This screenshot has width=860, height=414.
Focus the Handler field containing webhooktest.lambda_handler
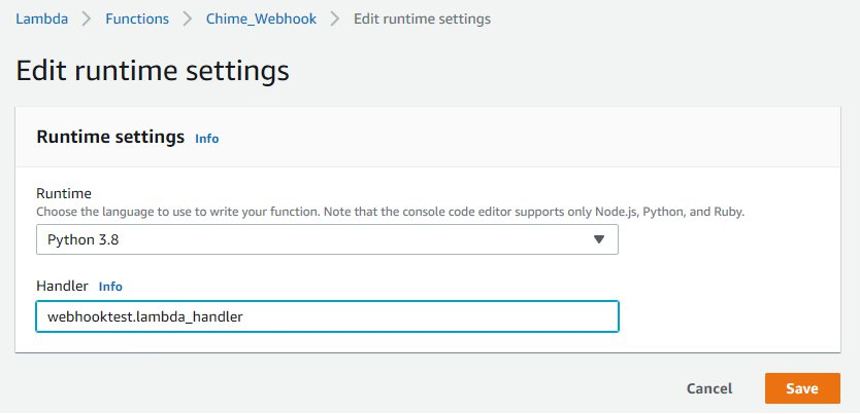(x=327, y=317)
